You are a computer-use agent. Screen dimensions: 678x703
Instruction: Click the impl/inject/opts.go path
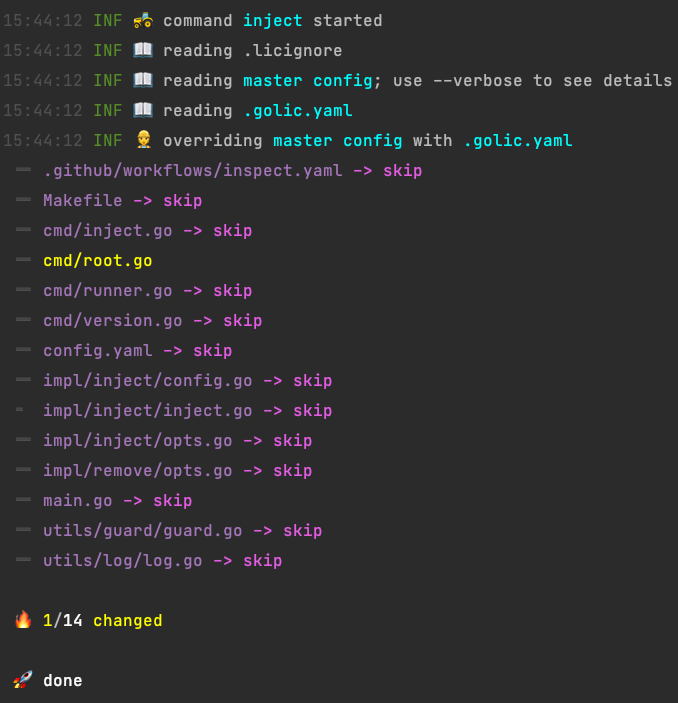tap(138, 441)
